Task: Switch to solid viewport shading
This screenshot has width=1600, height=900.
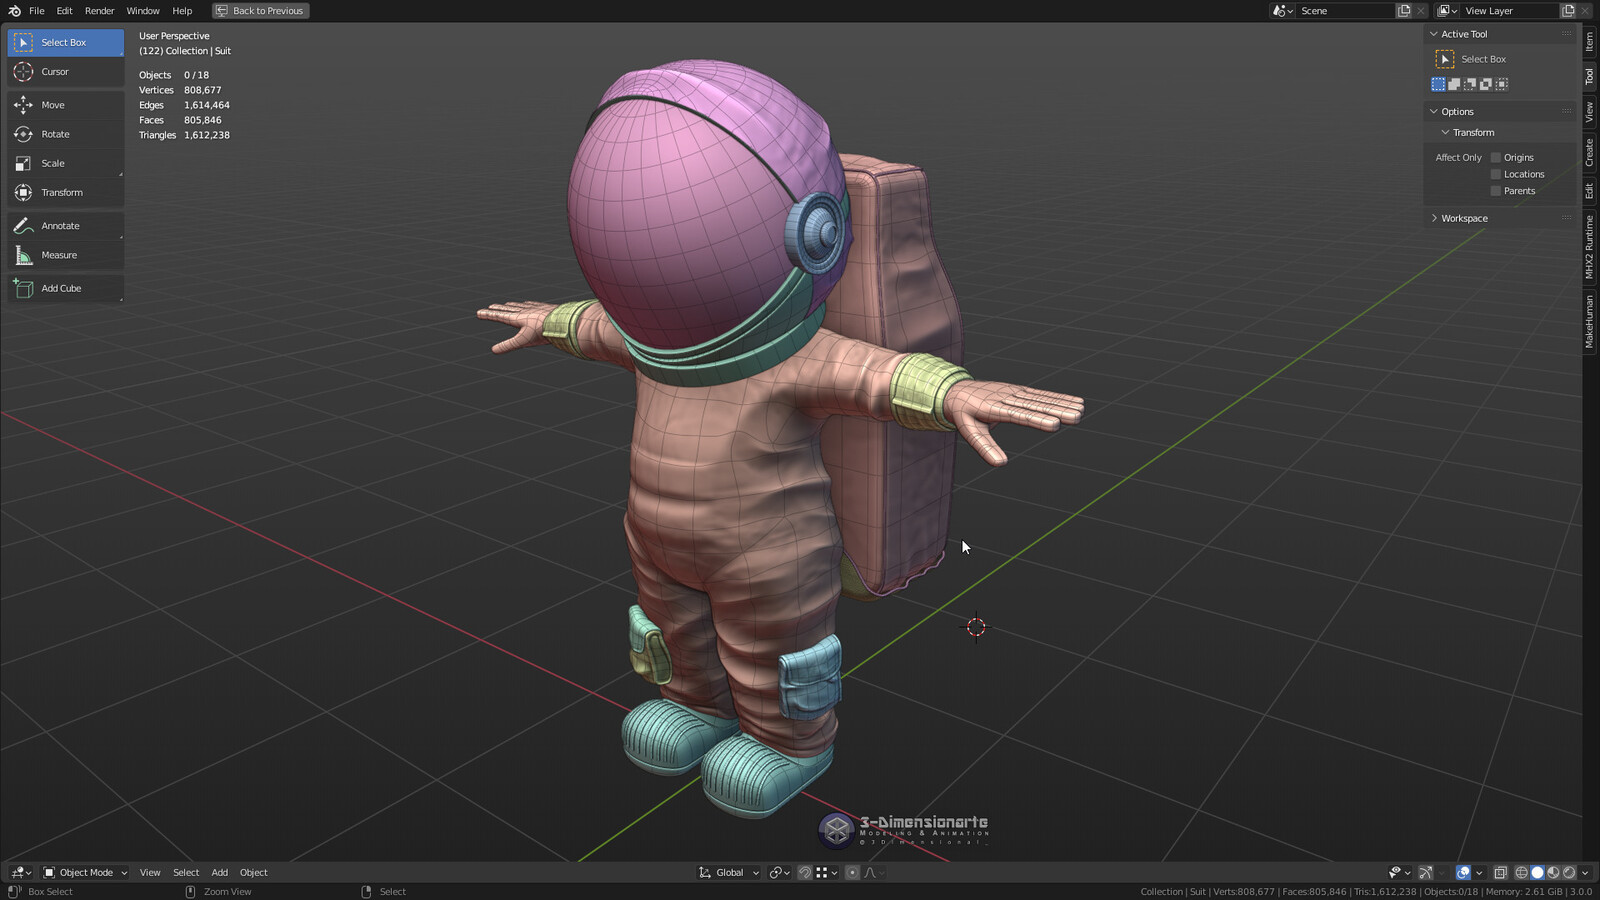Action: click(x=1537, y=873)
